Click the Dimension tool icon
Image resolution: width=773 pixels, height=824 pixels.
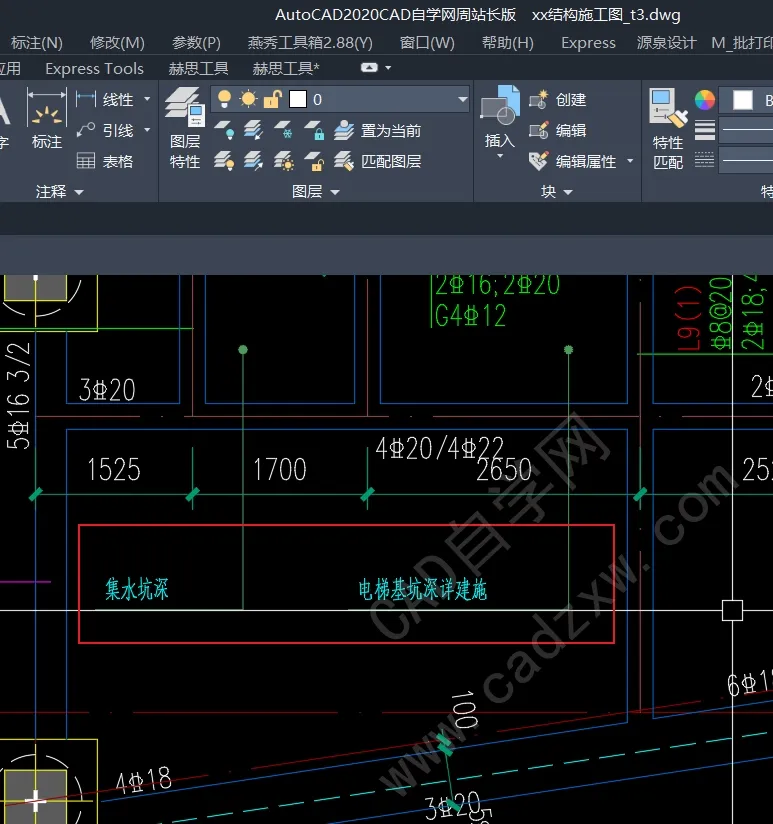pos(47,108)
